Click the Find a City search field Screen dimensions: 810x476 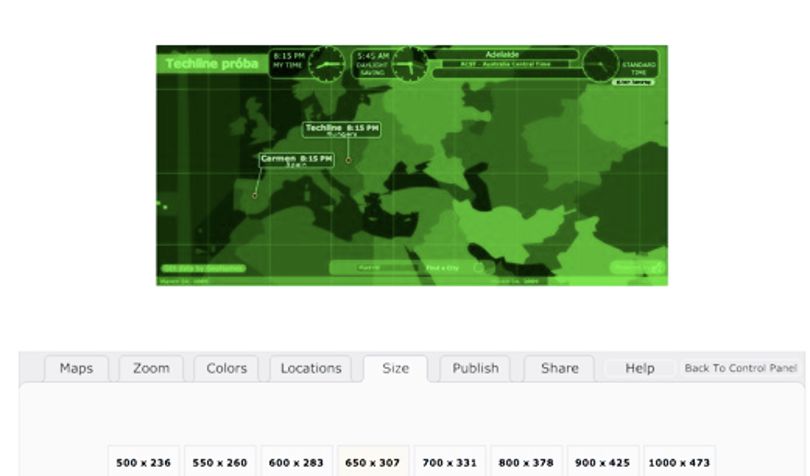[386, 268]
